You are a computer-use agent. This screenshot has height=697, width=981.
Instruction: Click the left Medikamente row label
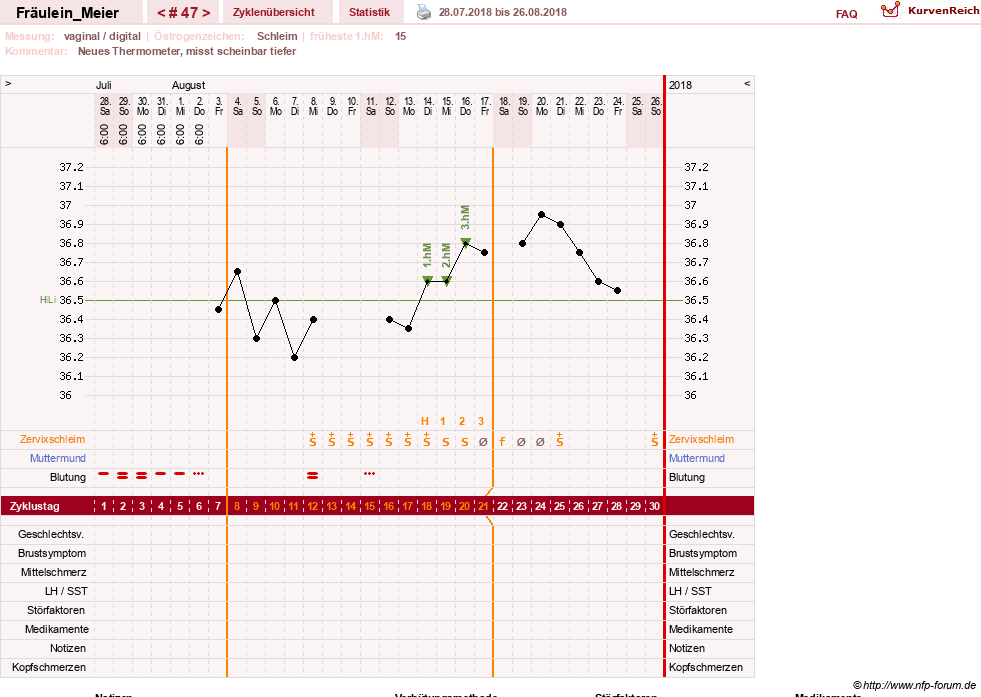(57, 629)
